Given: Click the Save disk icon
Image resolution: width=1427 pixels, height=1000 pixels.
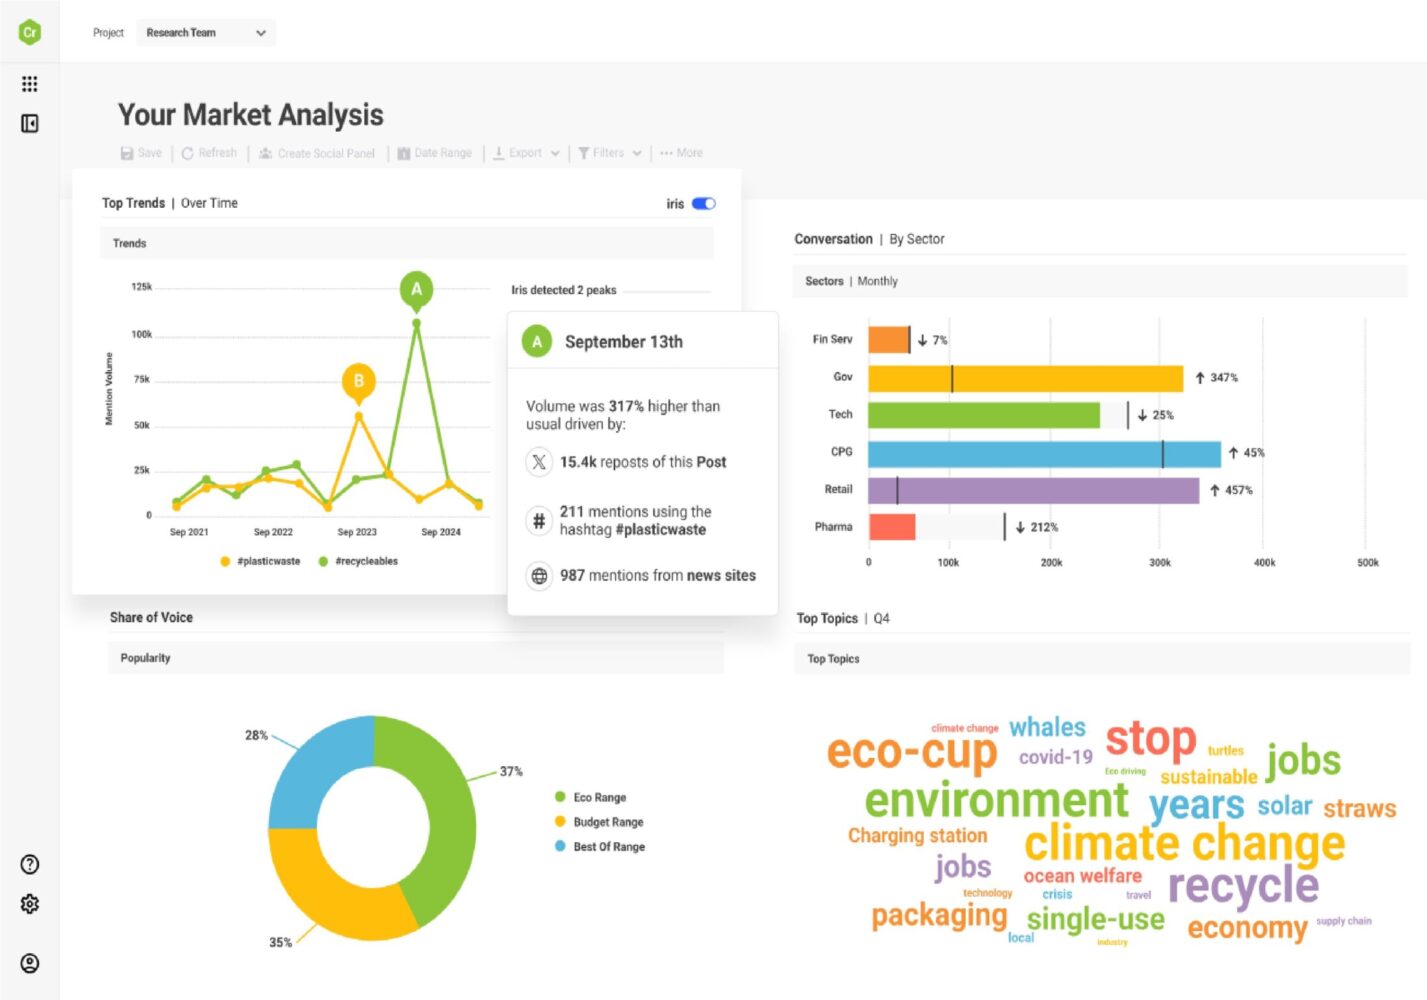Looking at the screenshot, I should 127,153.
